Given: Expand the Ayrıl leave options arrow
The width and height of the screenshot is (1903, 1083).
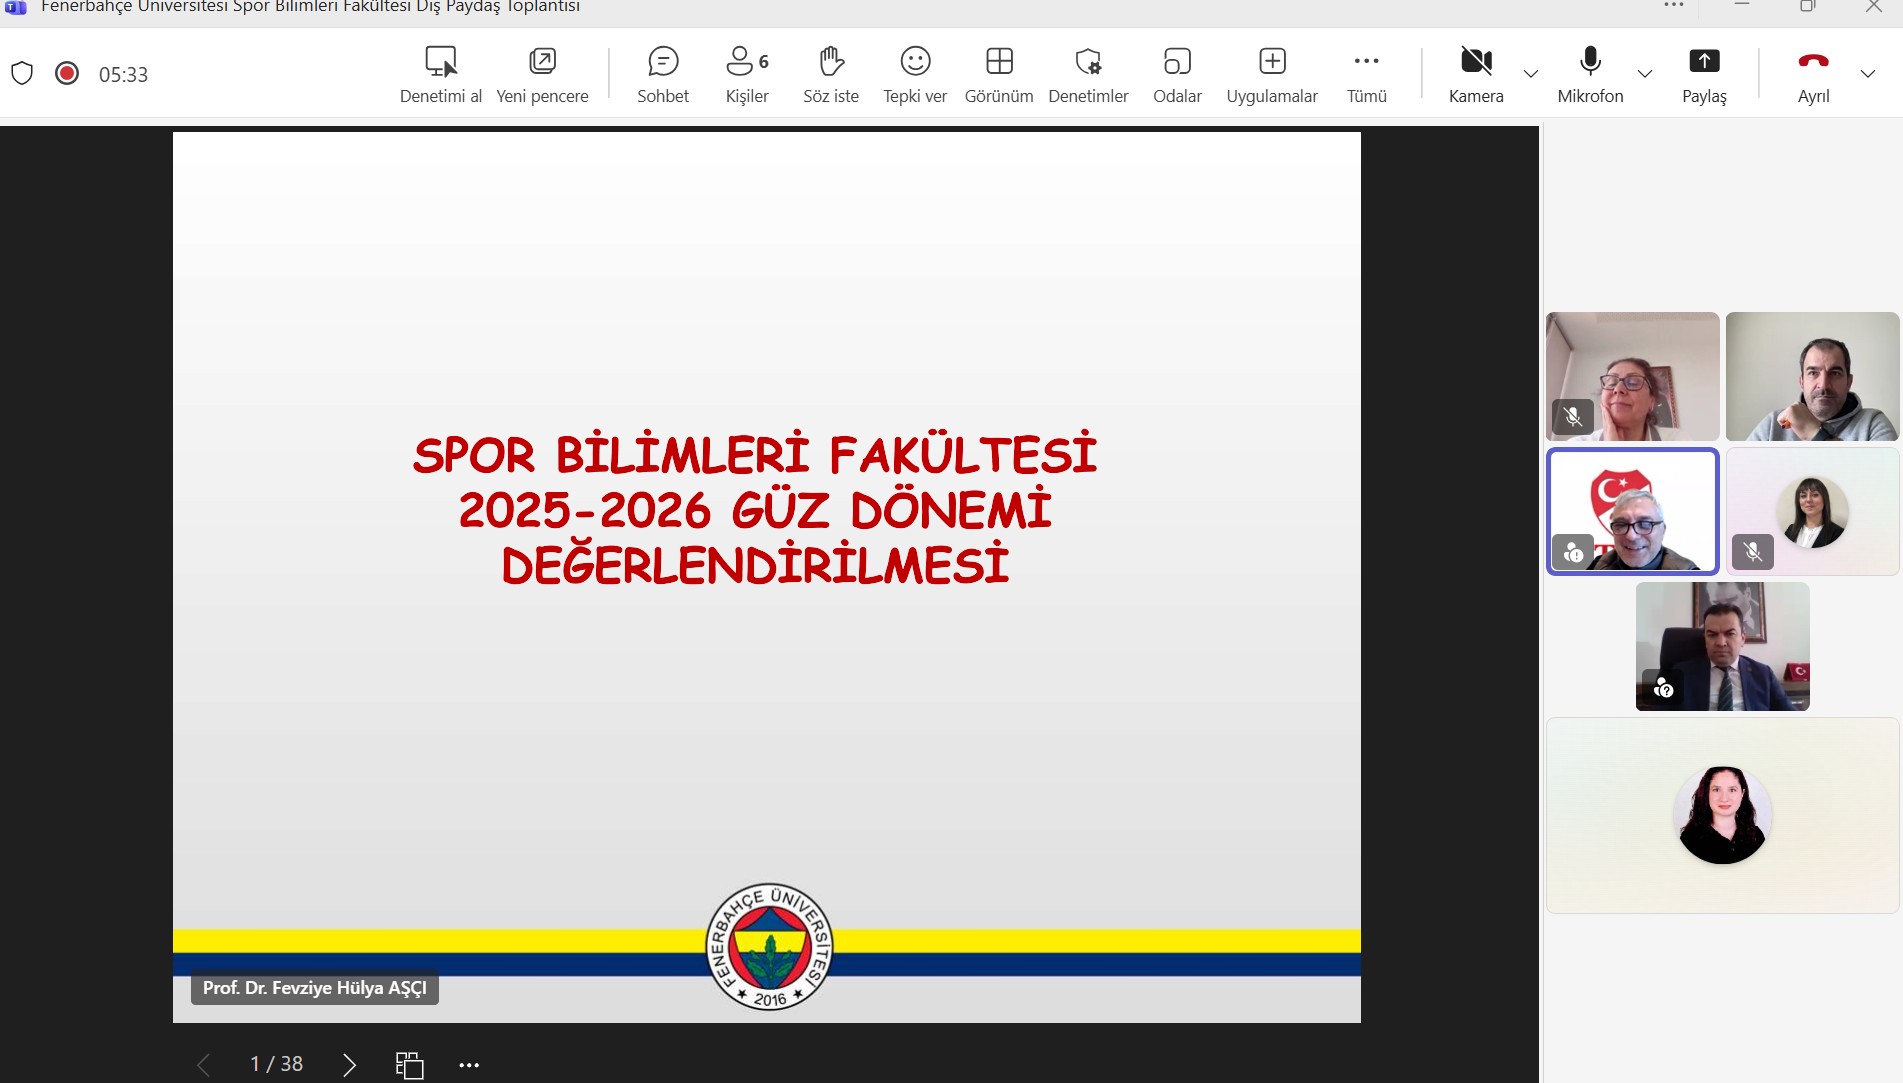Looking at the screenshot, I should [x=1867, y=74].
